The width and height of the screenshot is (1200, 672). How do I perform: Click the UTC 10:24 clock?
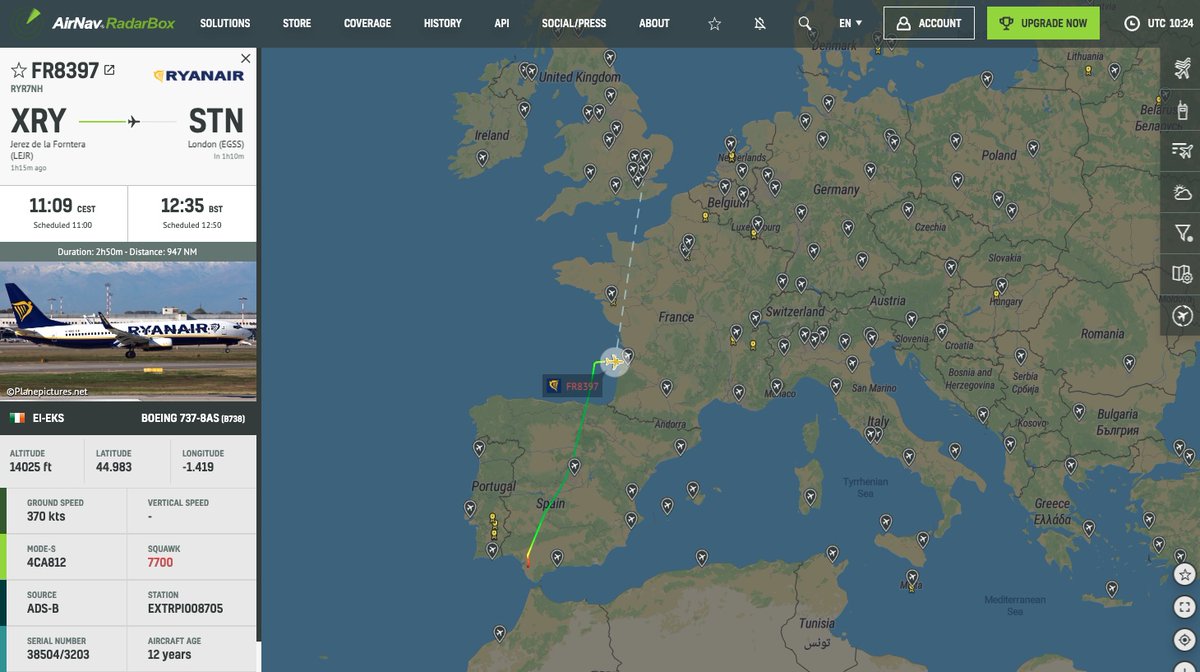pos(1158,23)
